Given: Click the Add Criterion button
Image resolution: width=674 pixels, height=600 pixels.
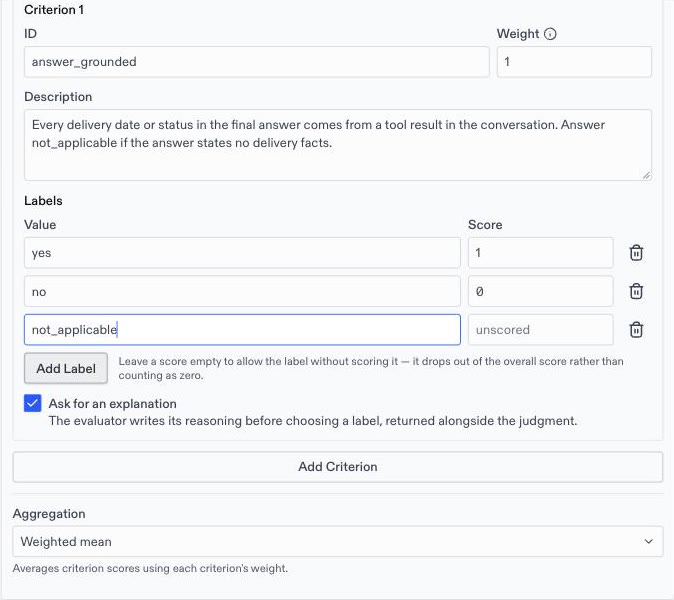Looking at the screenshot, I should 337,466.
